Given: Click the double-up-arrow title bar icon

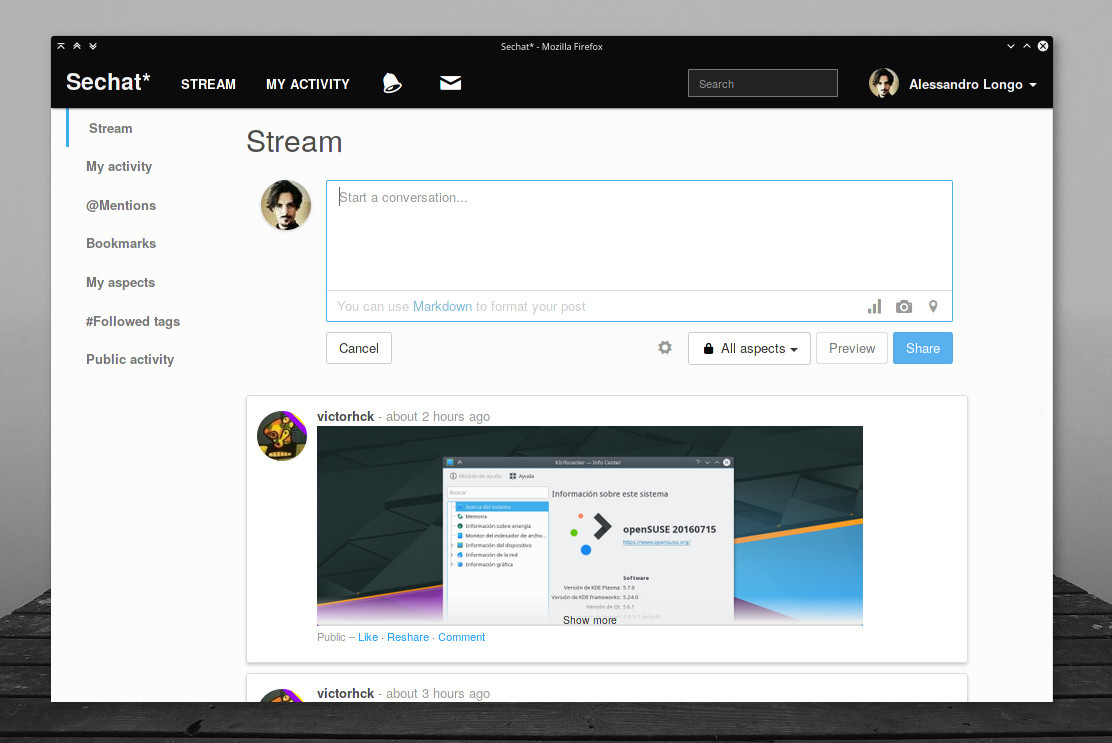Looking at the screenshot, I should pyautogui.click(x=77, y=46).
